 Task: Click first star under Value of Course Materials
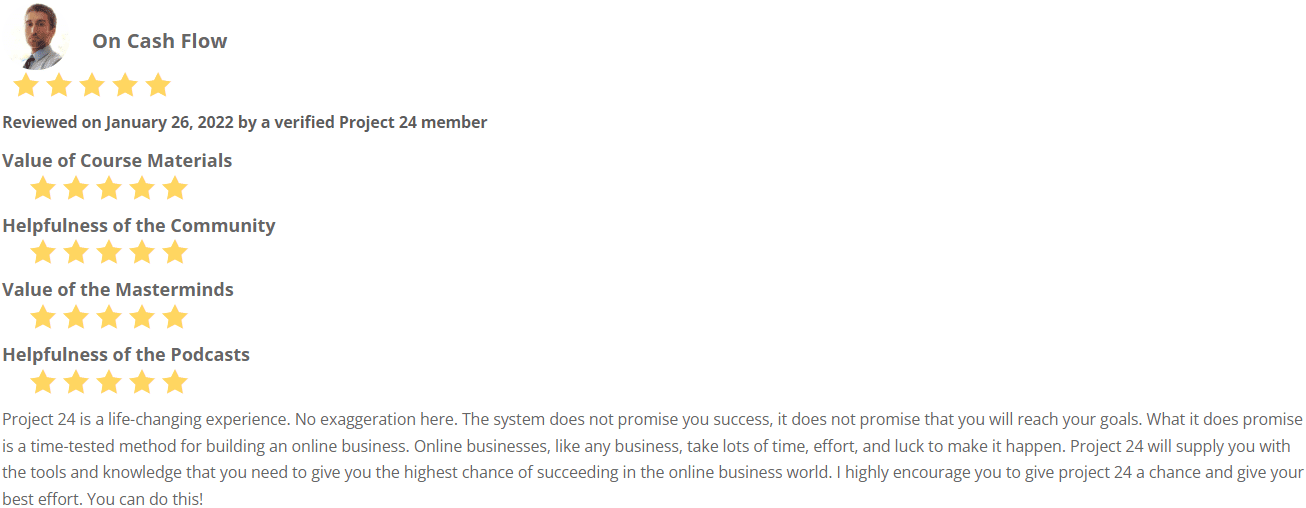pyautogui.click(x=42, y=188)
